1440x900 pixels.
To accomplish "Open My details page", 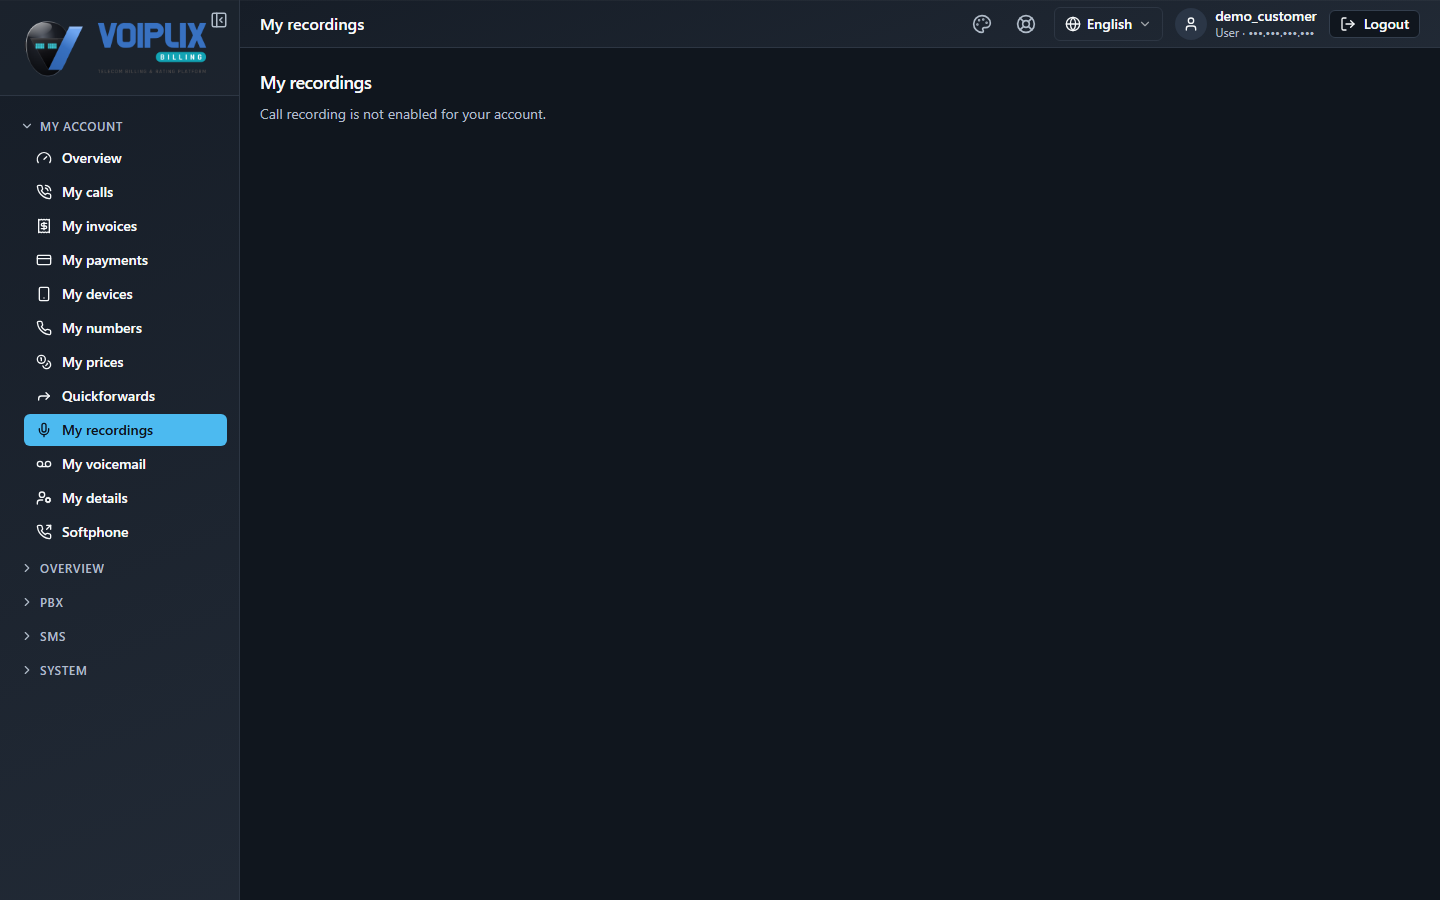I will point(125,498).
